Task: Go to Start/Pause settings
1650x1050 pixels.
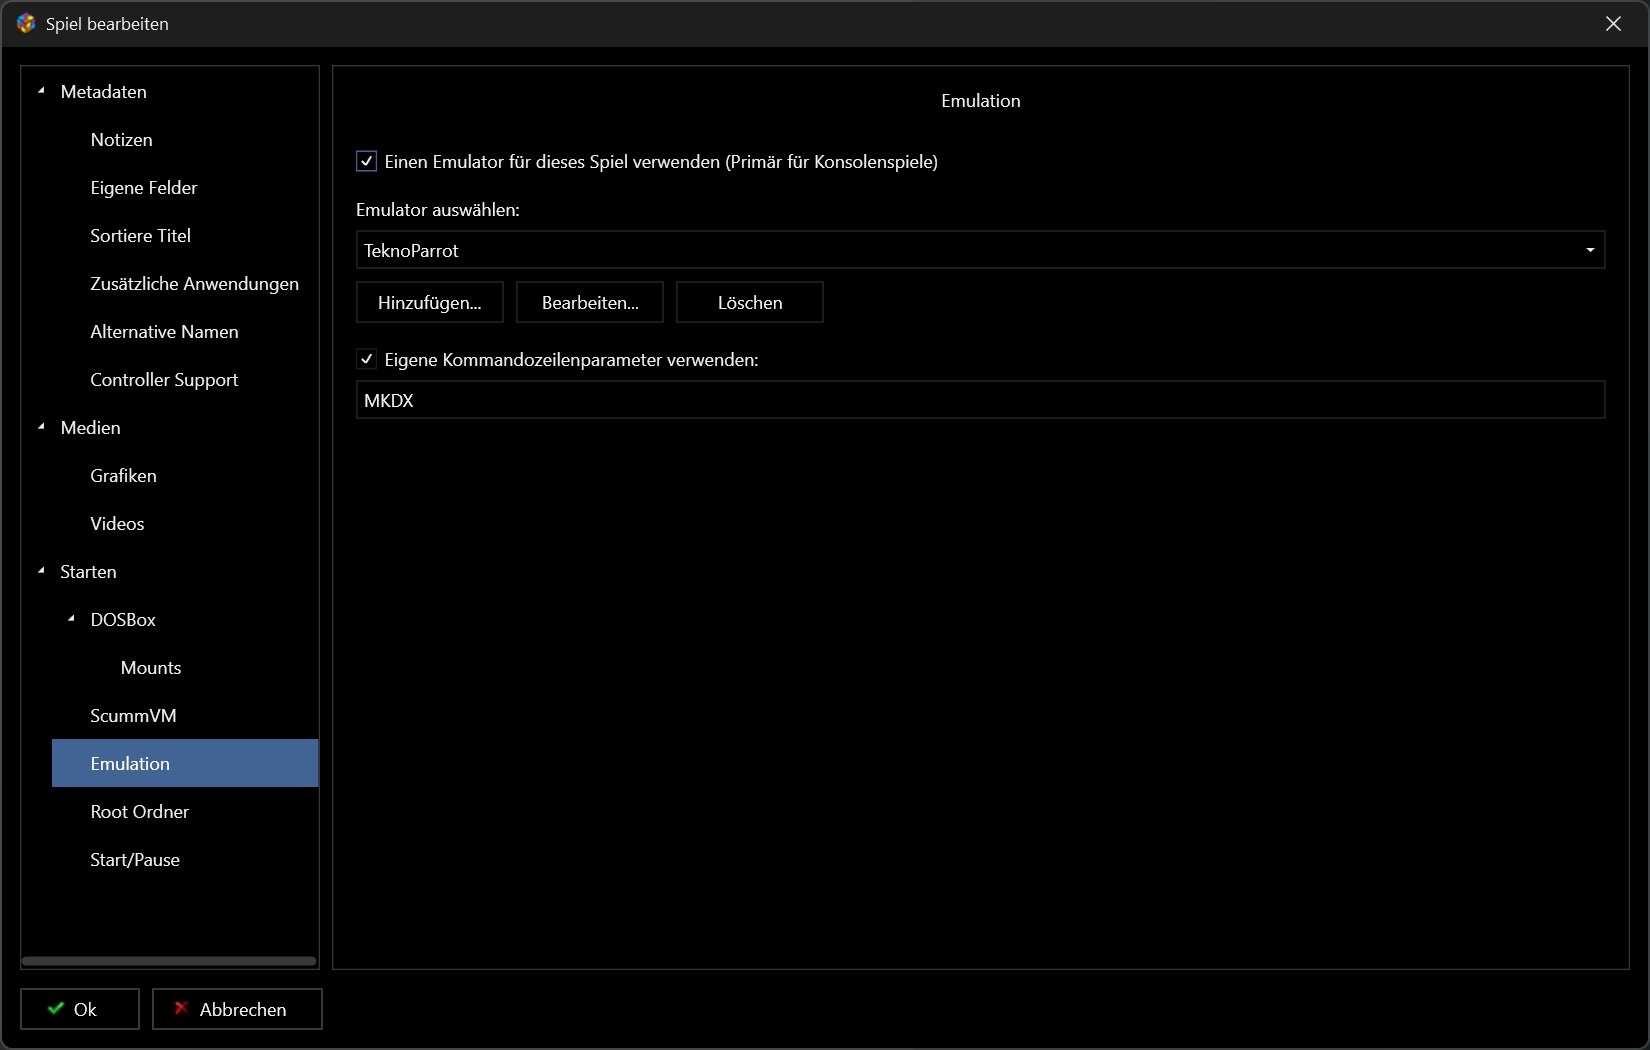Action: [x=135, y=859]
